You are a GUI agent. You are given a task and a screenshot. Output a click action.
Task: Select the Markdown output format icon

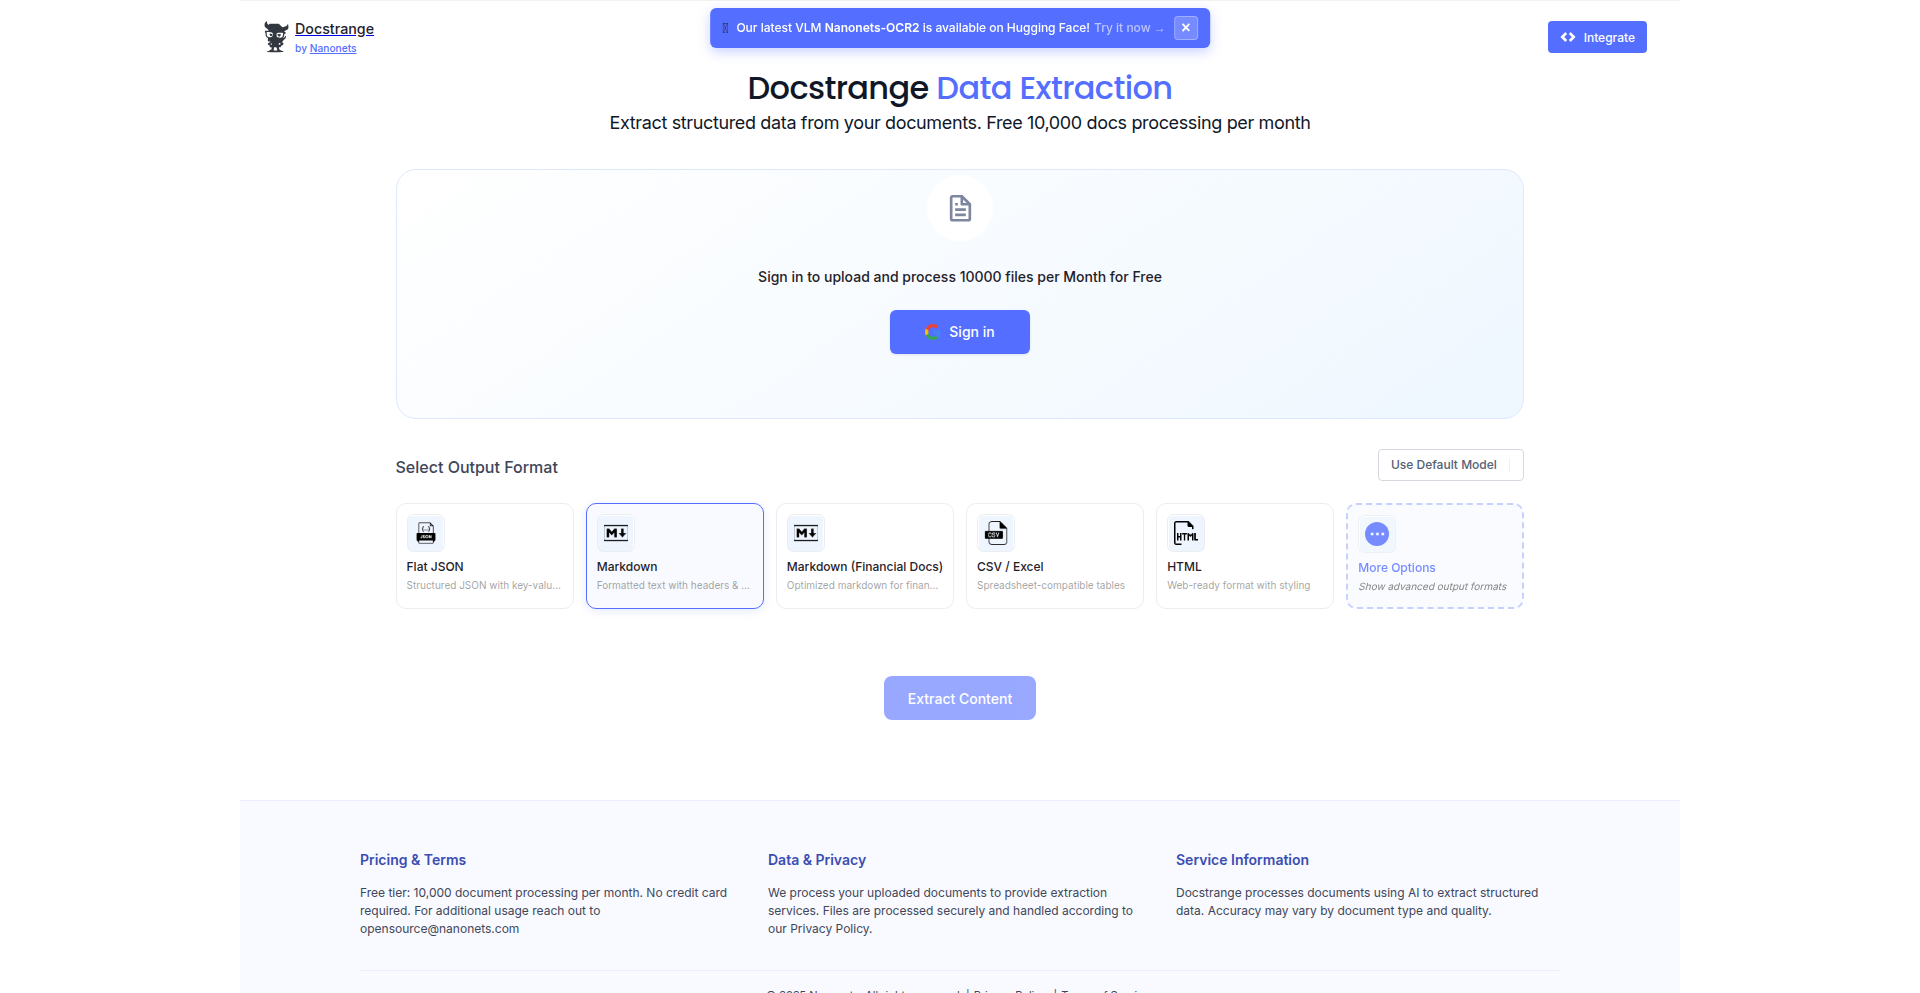(616, 533)
